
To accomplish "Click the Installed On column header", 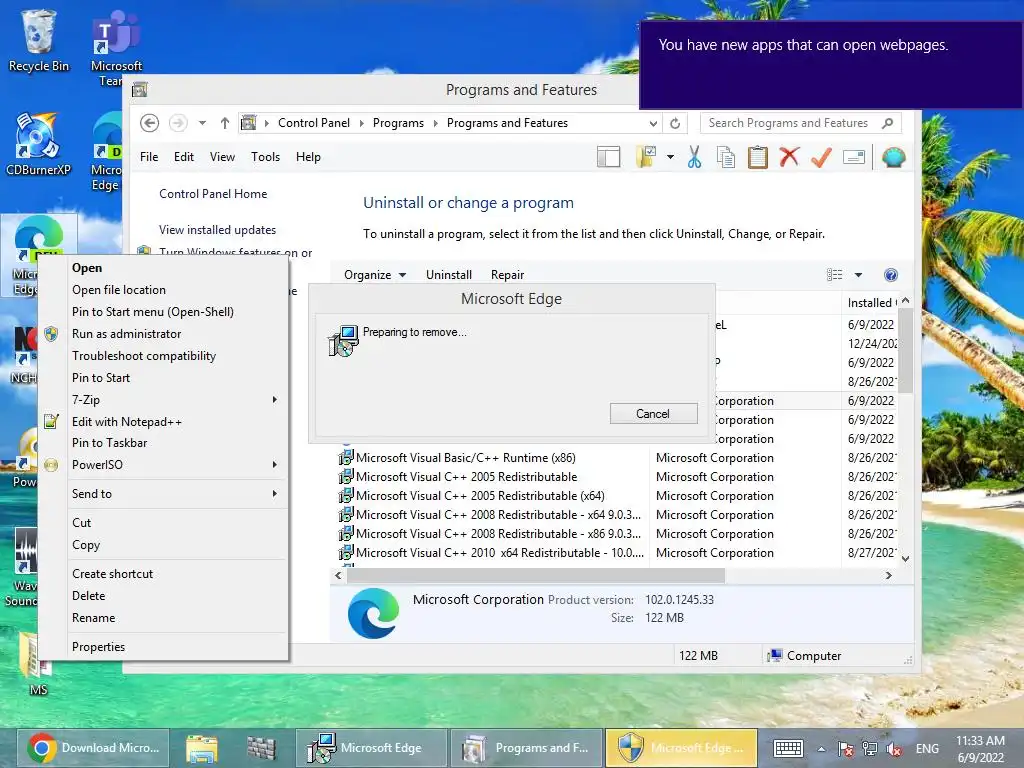I will pos(871,302).
